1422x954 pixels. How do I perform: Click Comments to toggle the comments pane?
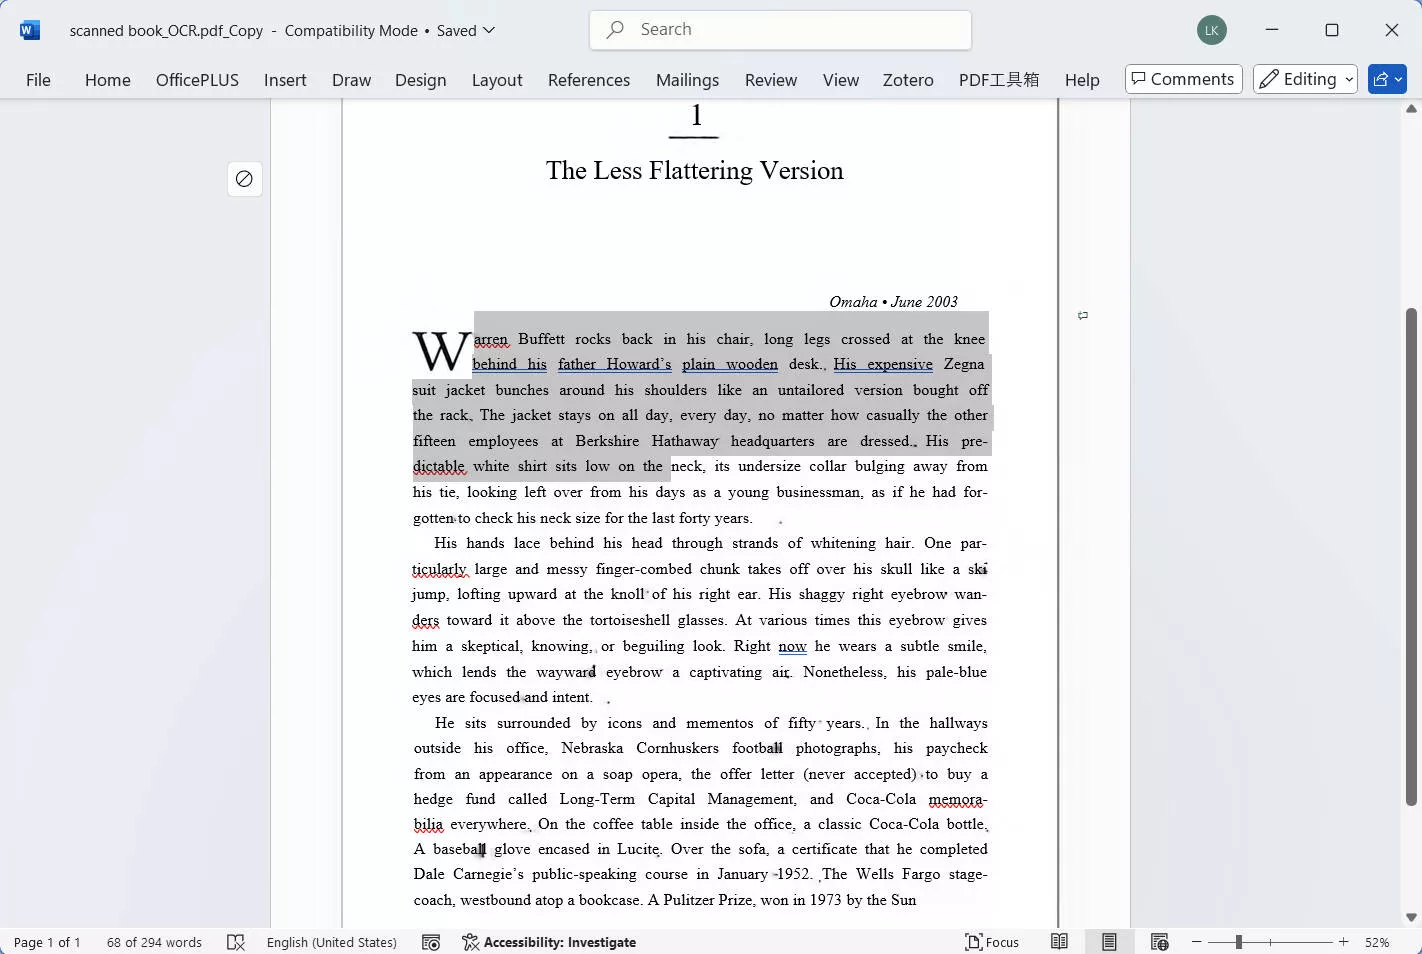(1183, 79)
